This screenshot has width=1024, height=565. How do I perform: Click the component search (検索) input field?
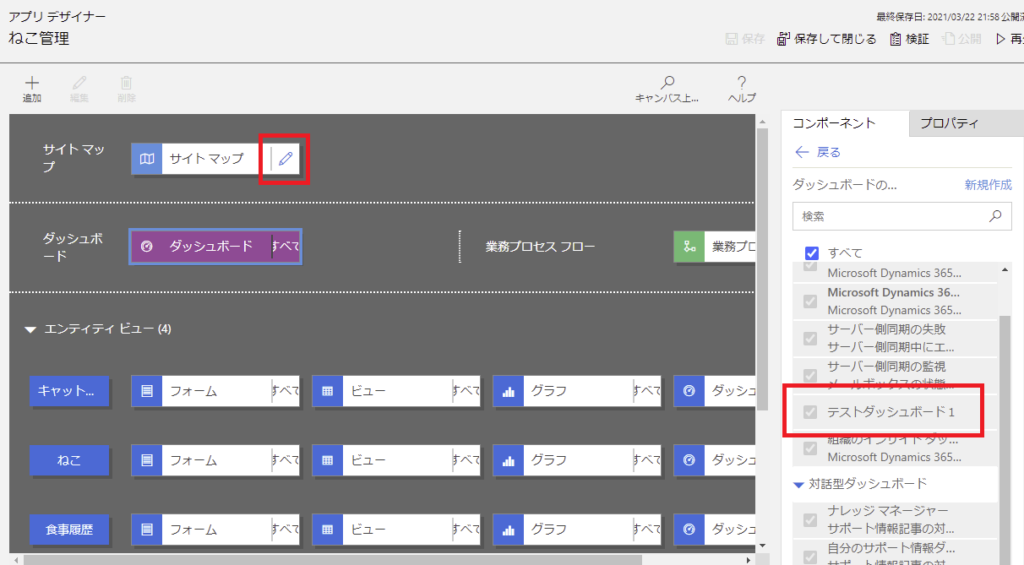coord(902,216)
